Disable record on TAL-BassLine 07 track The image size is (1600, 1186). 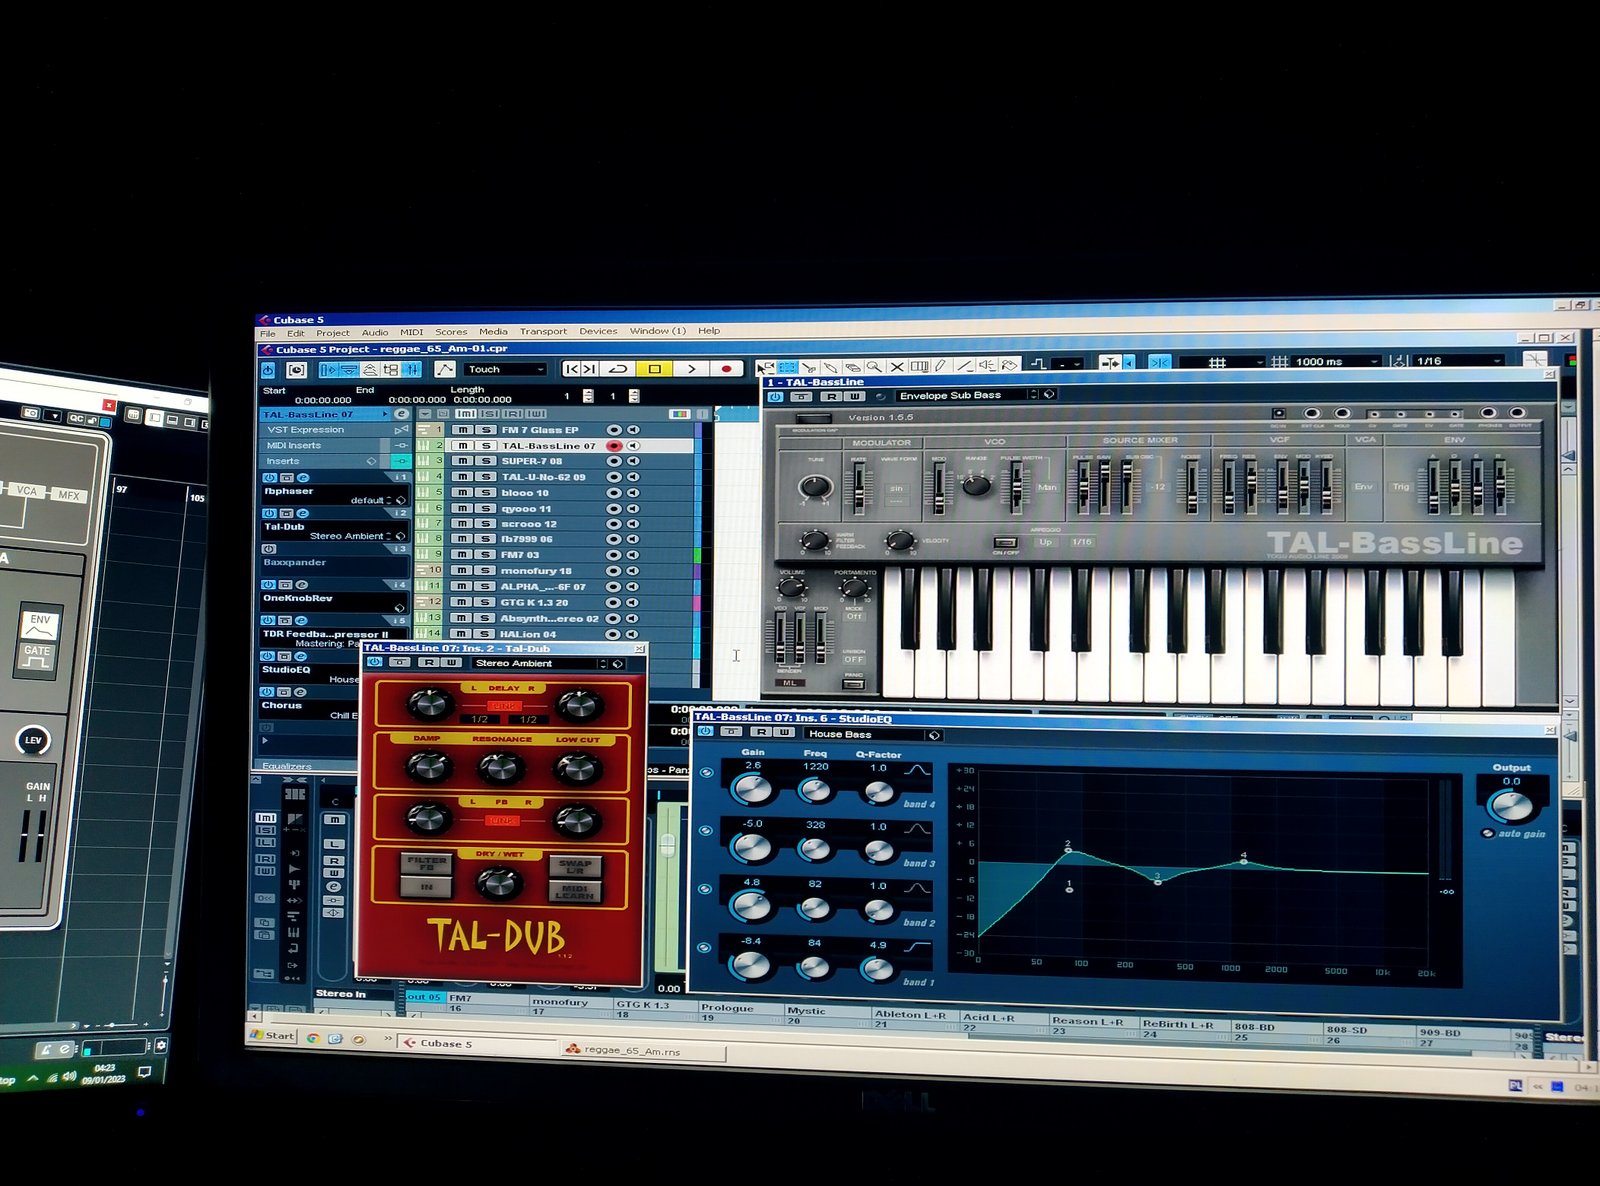pyautogui.click(x=614, y=446)
